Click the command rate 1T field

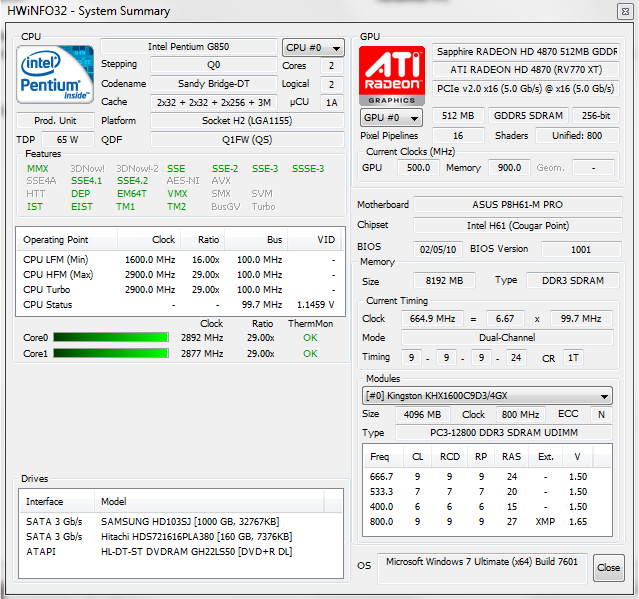pyautogui.click(x=573, y=358)
